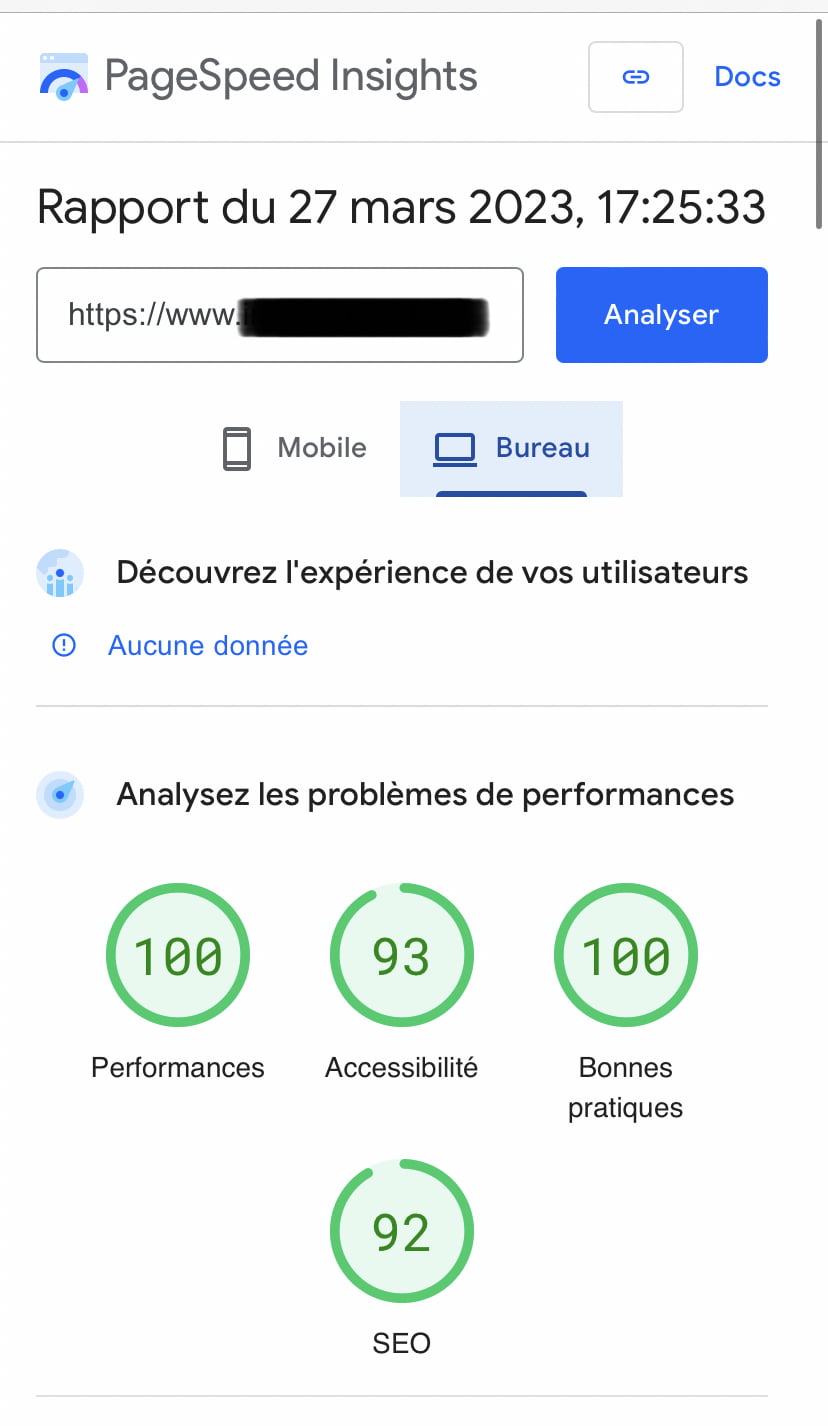The width and height of the screenshot is (828, 1426).
Task: Click the user experience section icon
Action: click(60, 573)
